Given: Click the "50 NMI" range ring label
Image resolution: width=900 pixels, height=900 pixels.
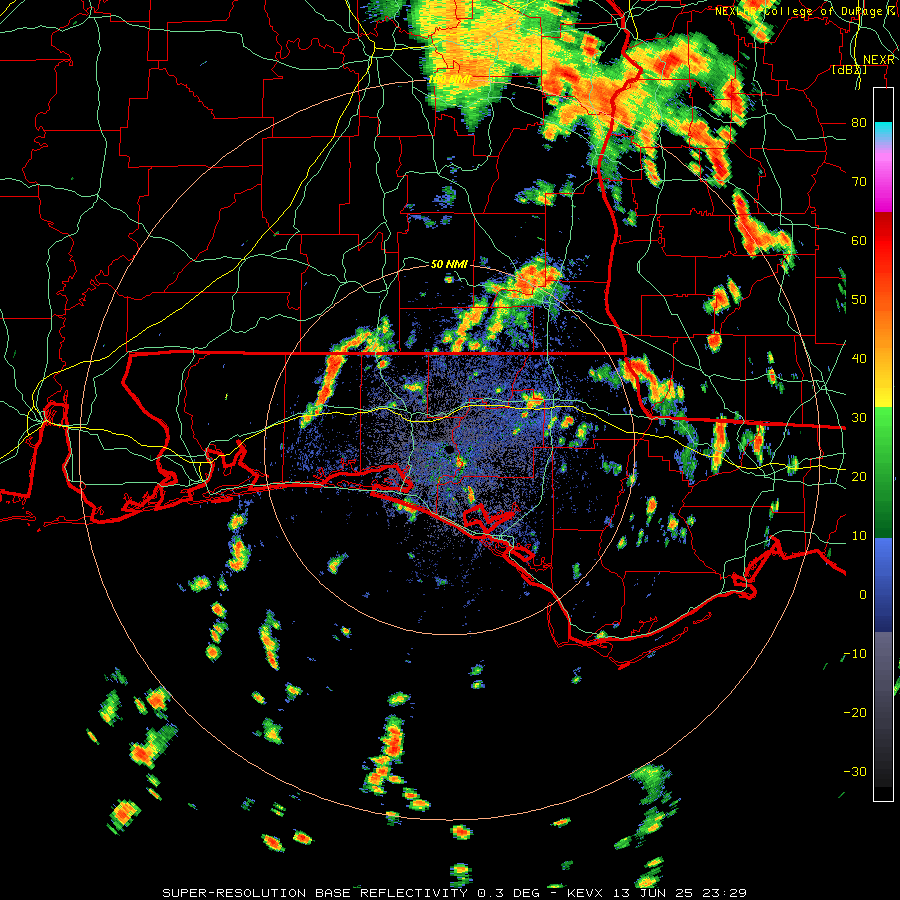Looking at the screenshot, I should [449, 264].
